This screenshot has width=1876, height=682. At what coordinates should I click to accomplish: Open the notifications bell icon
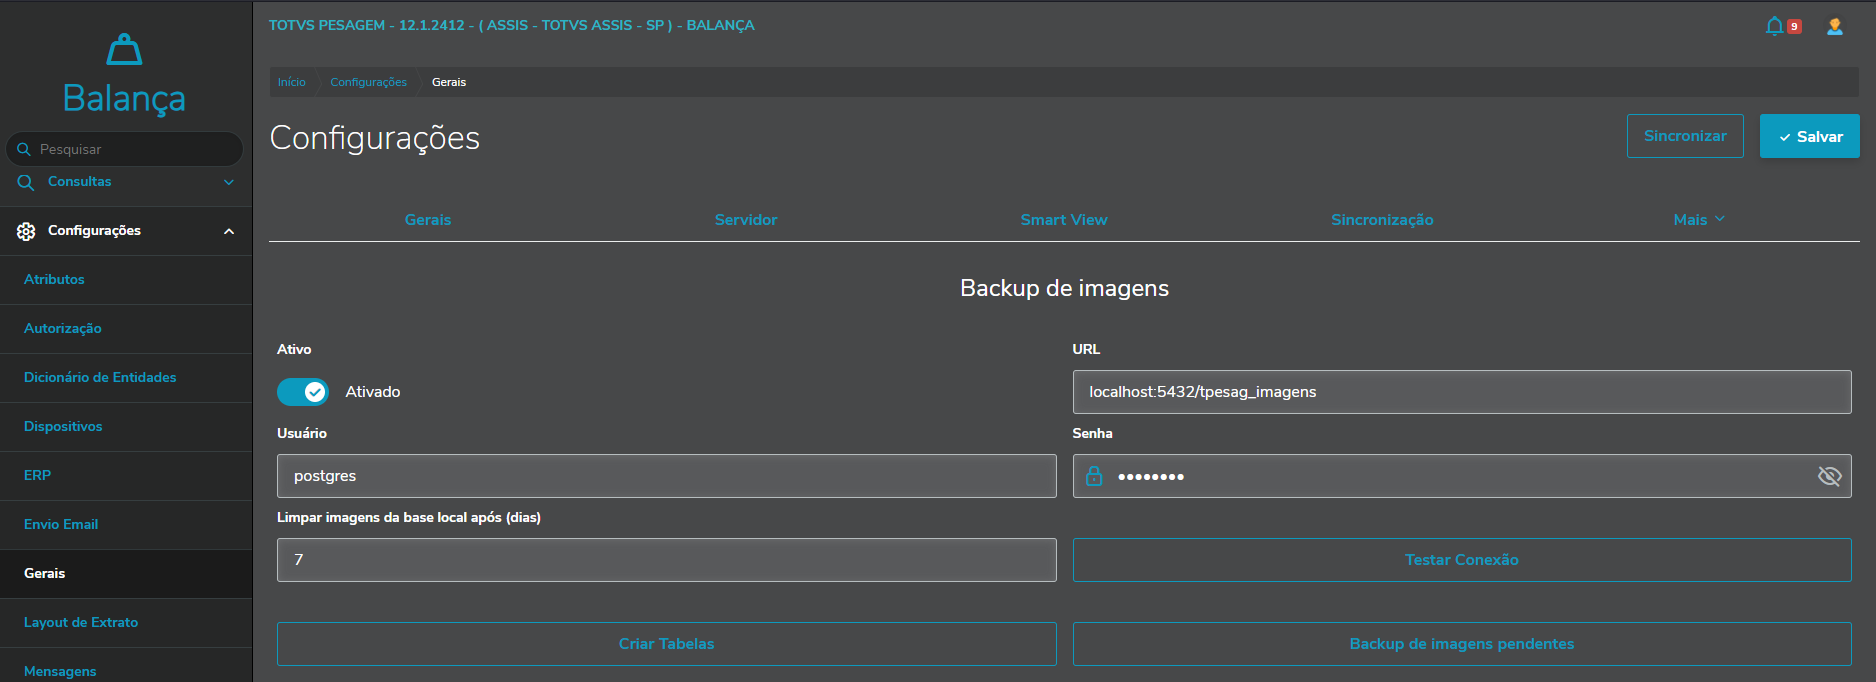pyautogui.click(x=1774, y=26)
